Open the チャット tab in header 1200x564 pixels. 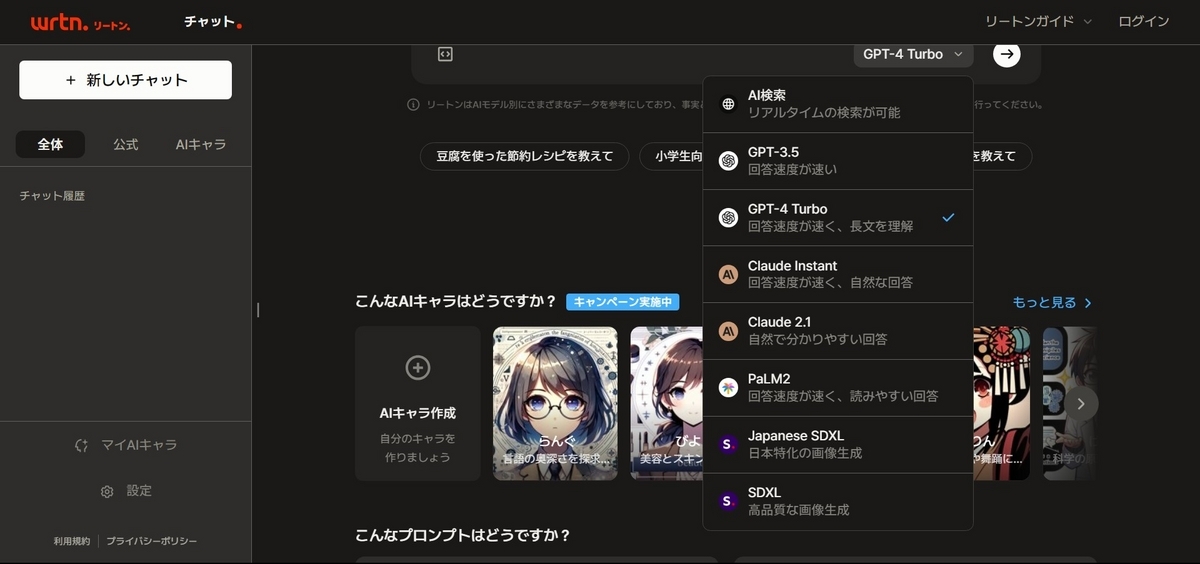212,22
